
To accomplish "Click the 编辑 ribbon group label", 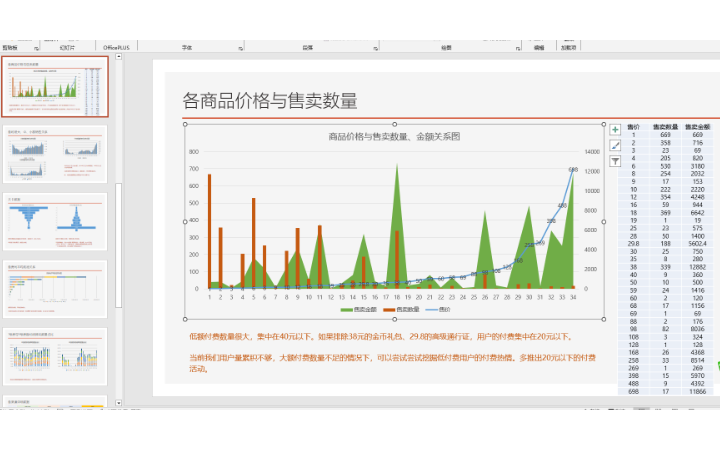I will click(539, 47).
